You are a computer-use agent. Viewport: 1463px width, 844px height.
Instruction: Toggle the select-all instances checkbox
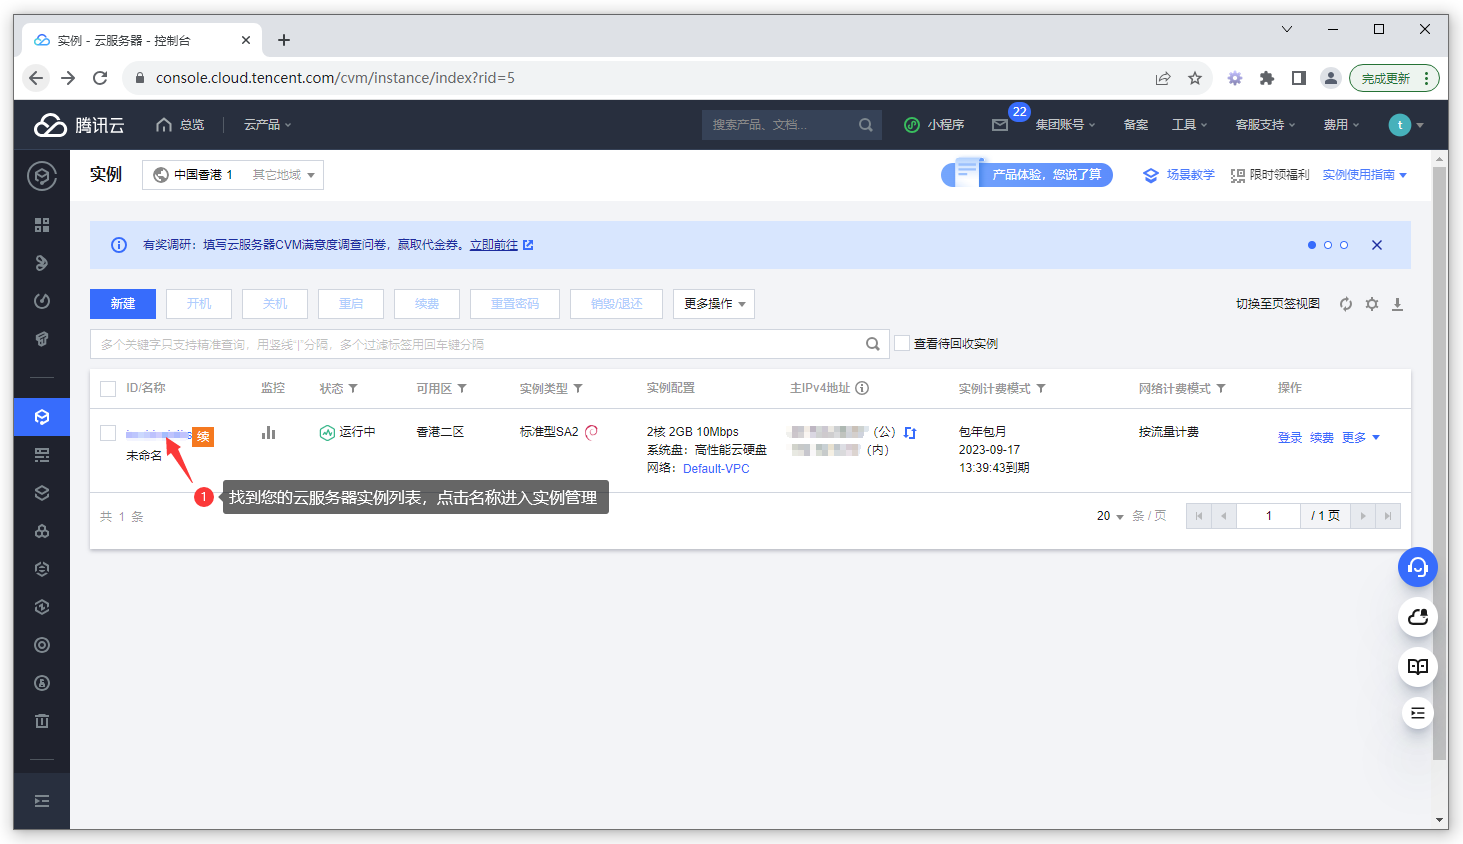pos(108,388)
